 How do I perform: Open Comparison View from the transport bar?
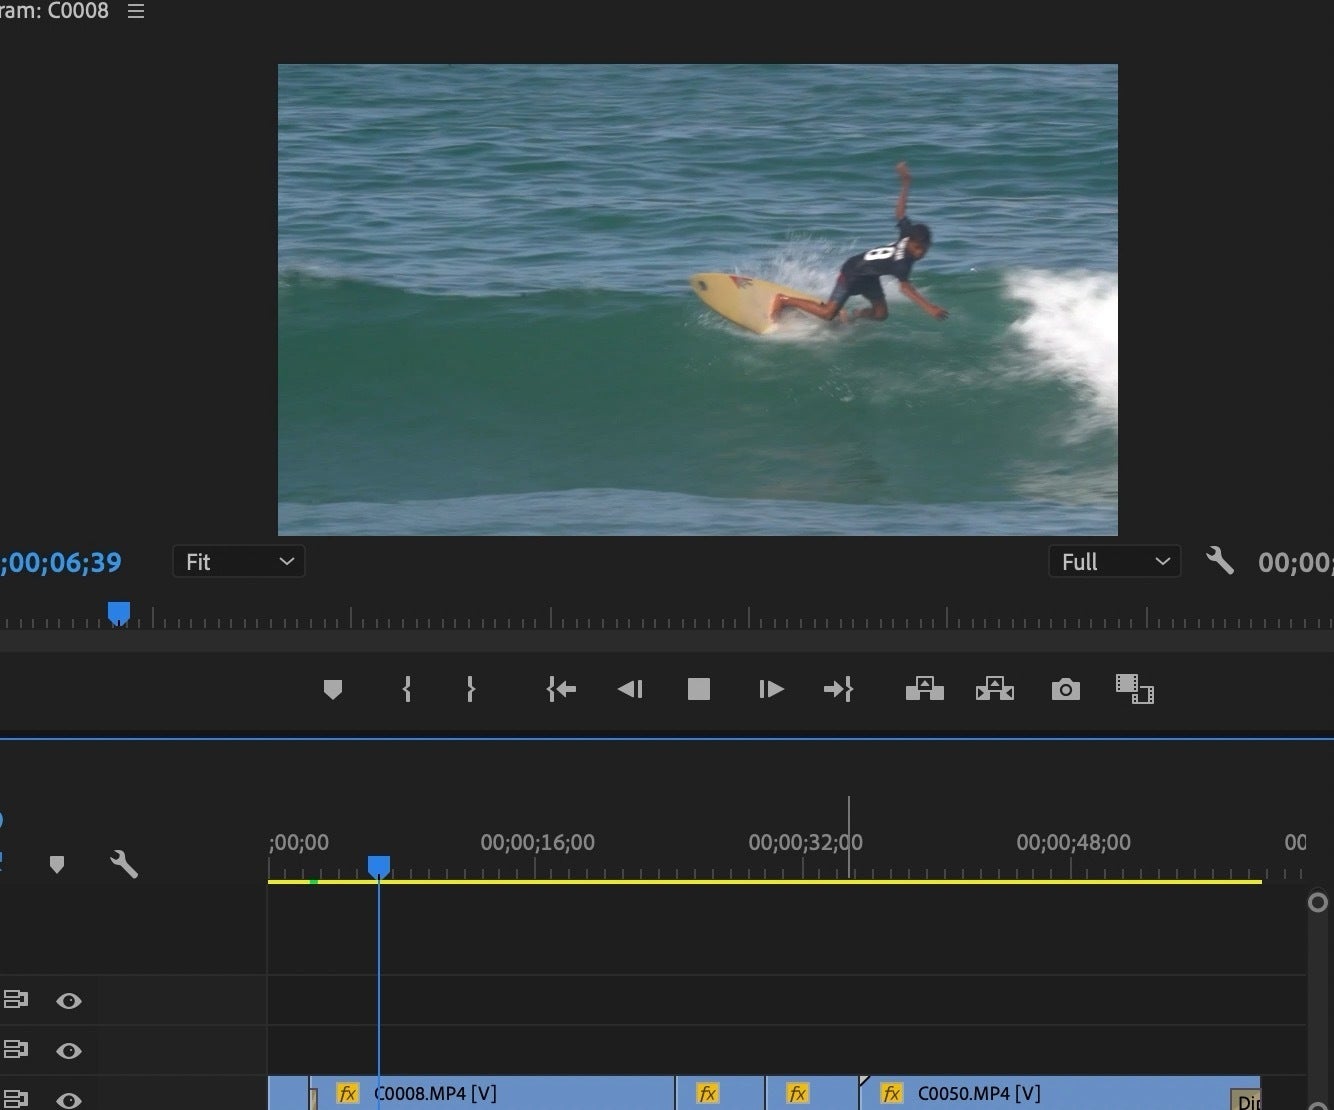[1134, 689]
